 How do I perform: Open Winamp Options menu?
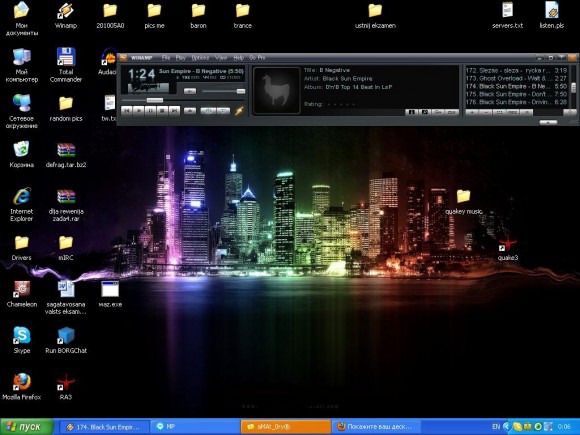click(x=200, y=58)
